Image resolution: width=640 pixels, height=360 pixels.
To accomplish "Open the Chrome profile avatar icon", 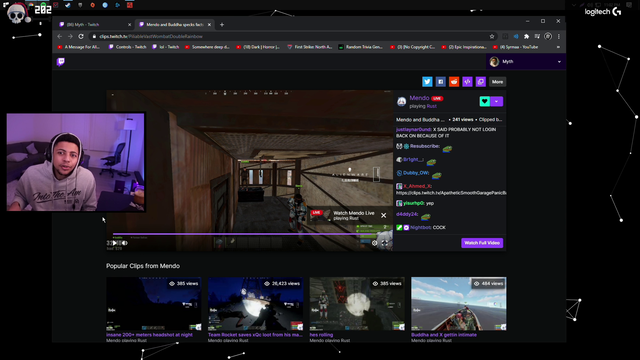I will (548, 36).
